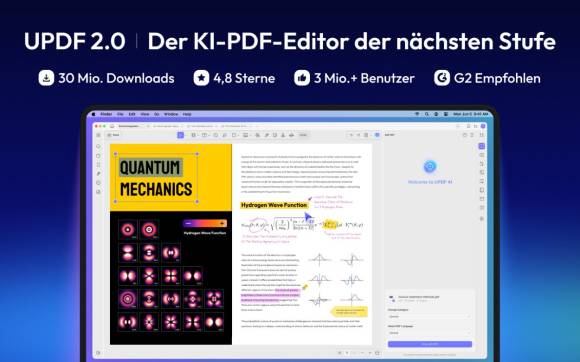Click the hamburger menu icon left of toolbar
The height and width of the screenshot is (362, 580).
(x=98, y=135)
